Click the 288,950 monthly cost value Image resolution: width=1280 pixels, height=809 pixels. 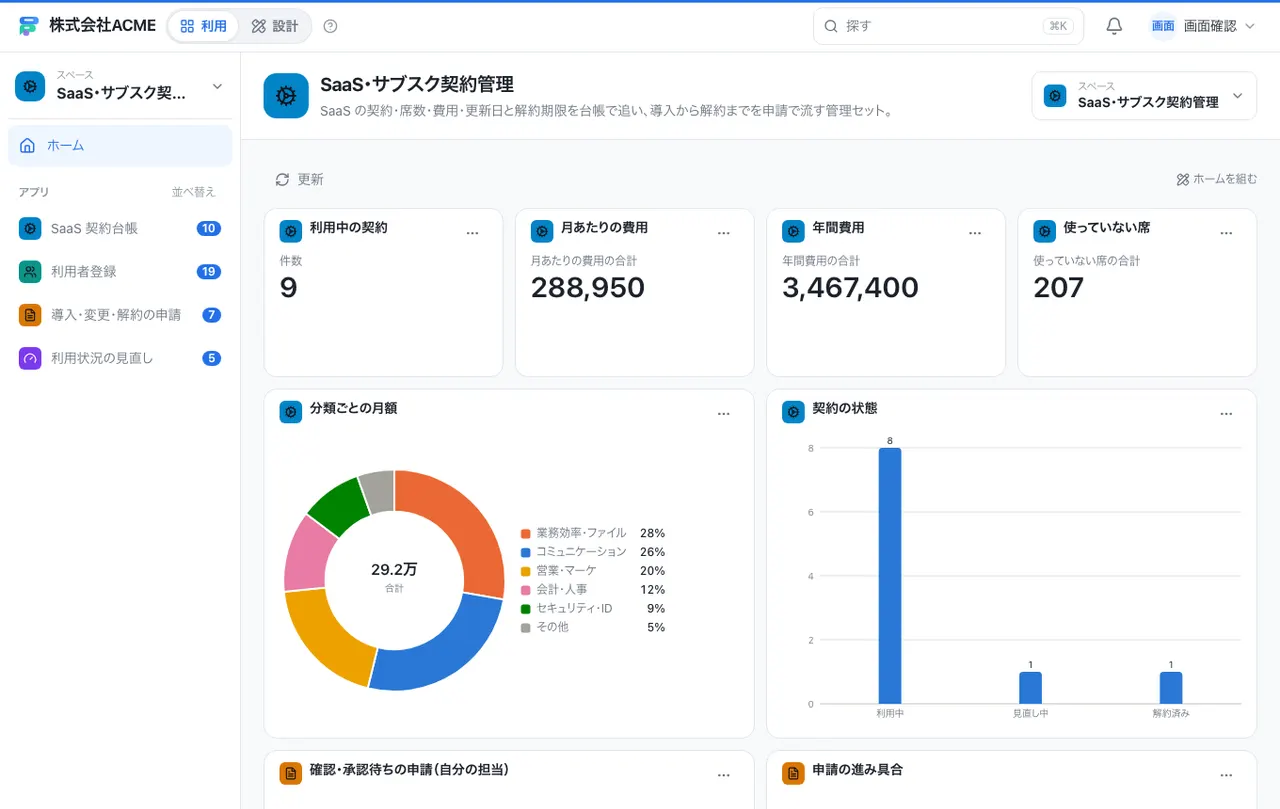(588, 288)
